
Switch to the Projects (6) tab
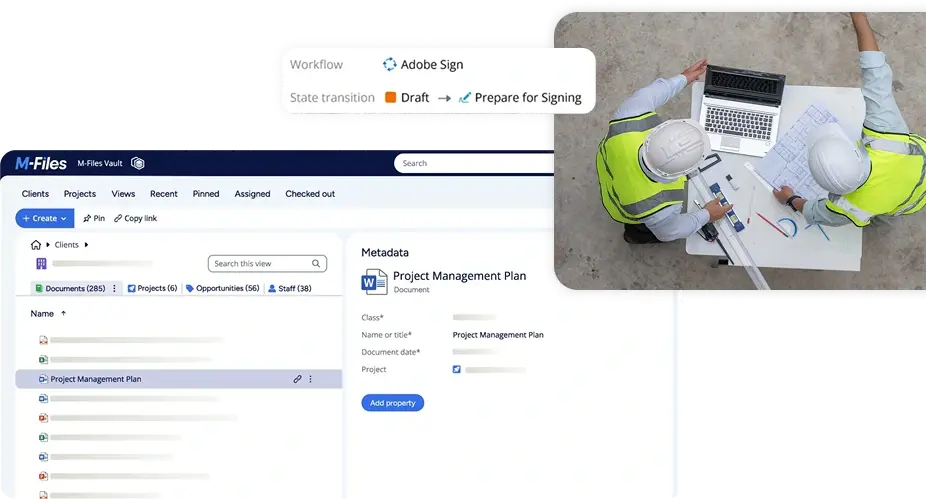click(x=152, y=288)
